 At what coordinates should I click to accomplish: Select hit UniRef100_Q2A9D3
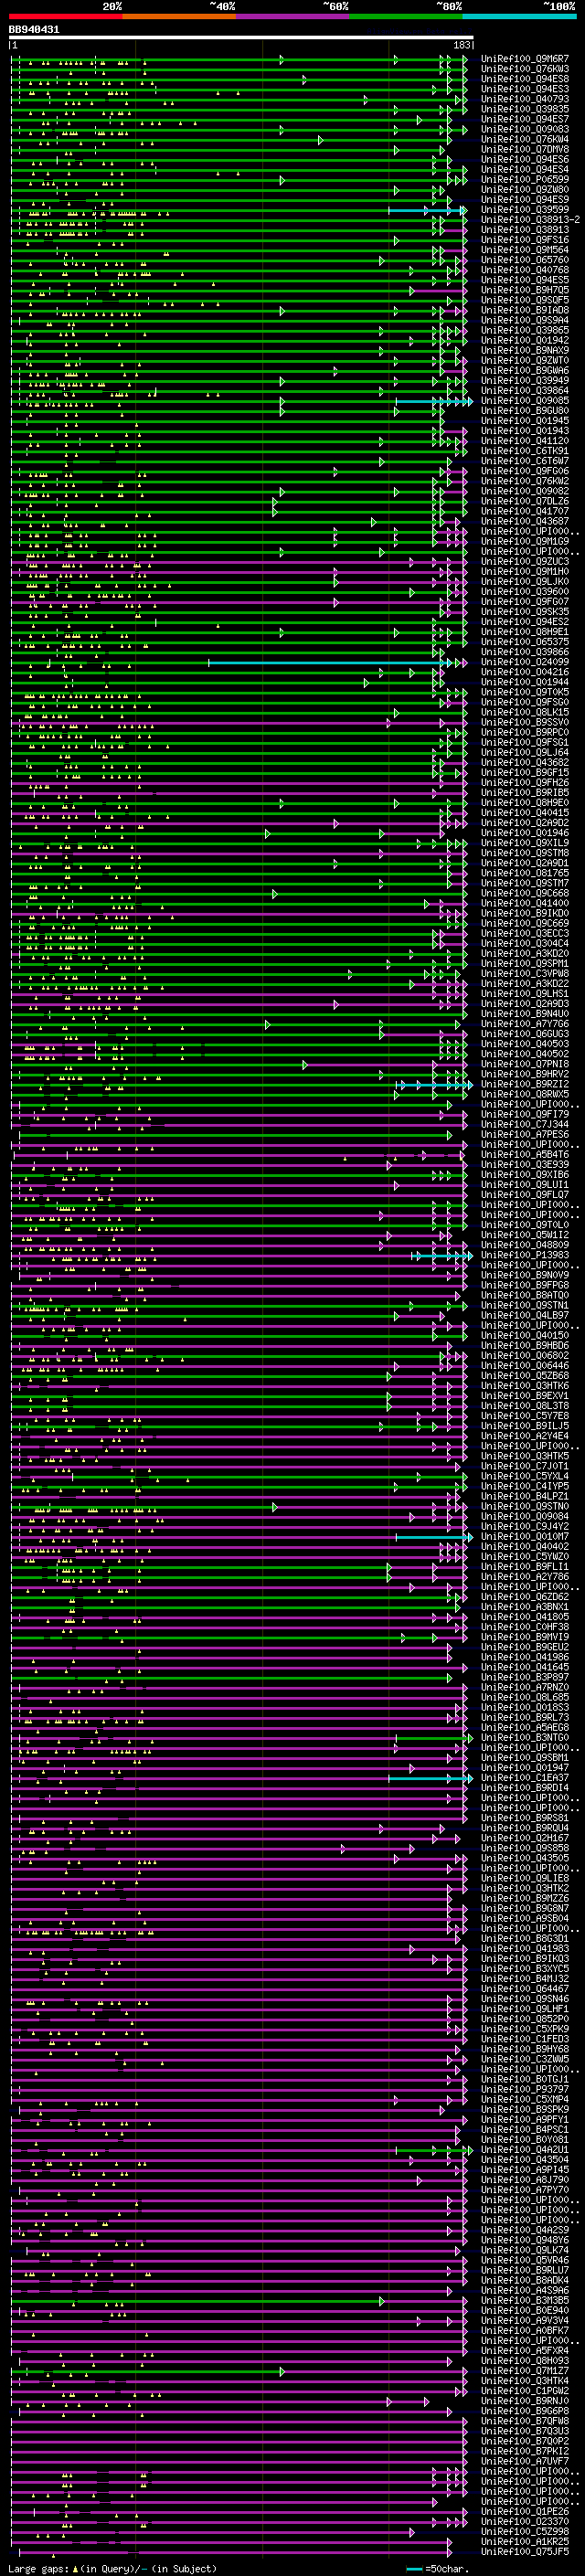click(x=525, y=1003)
